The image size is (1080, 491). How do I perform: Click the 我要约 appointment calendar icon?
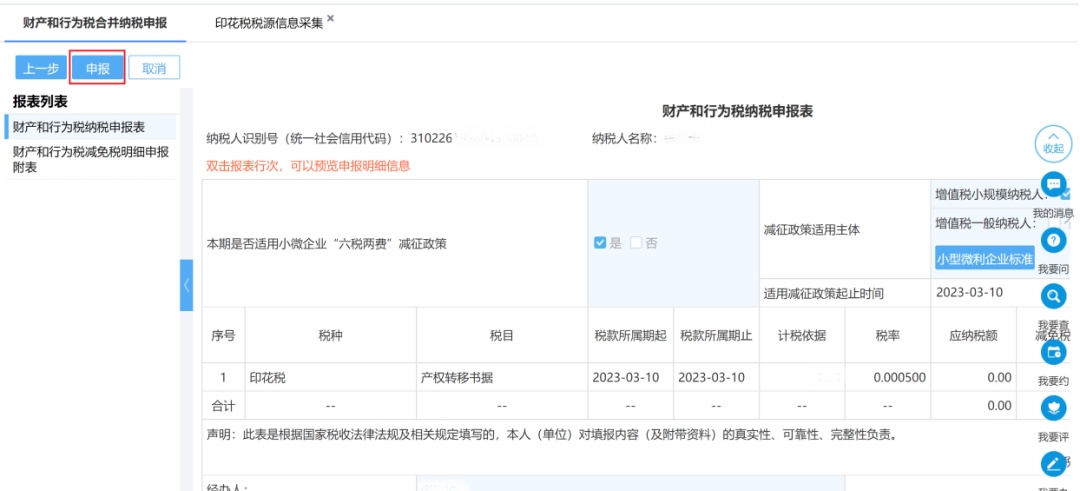pos(1053,352)
